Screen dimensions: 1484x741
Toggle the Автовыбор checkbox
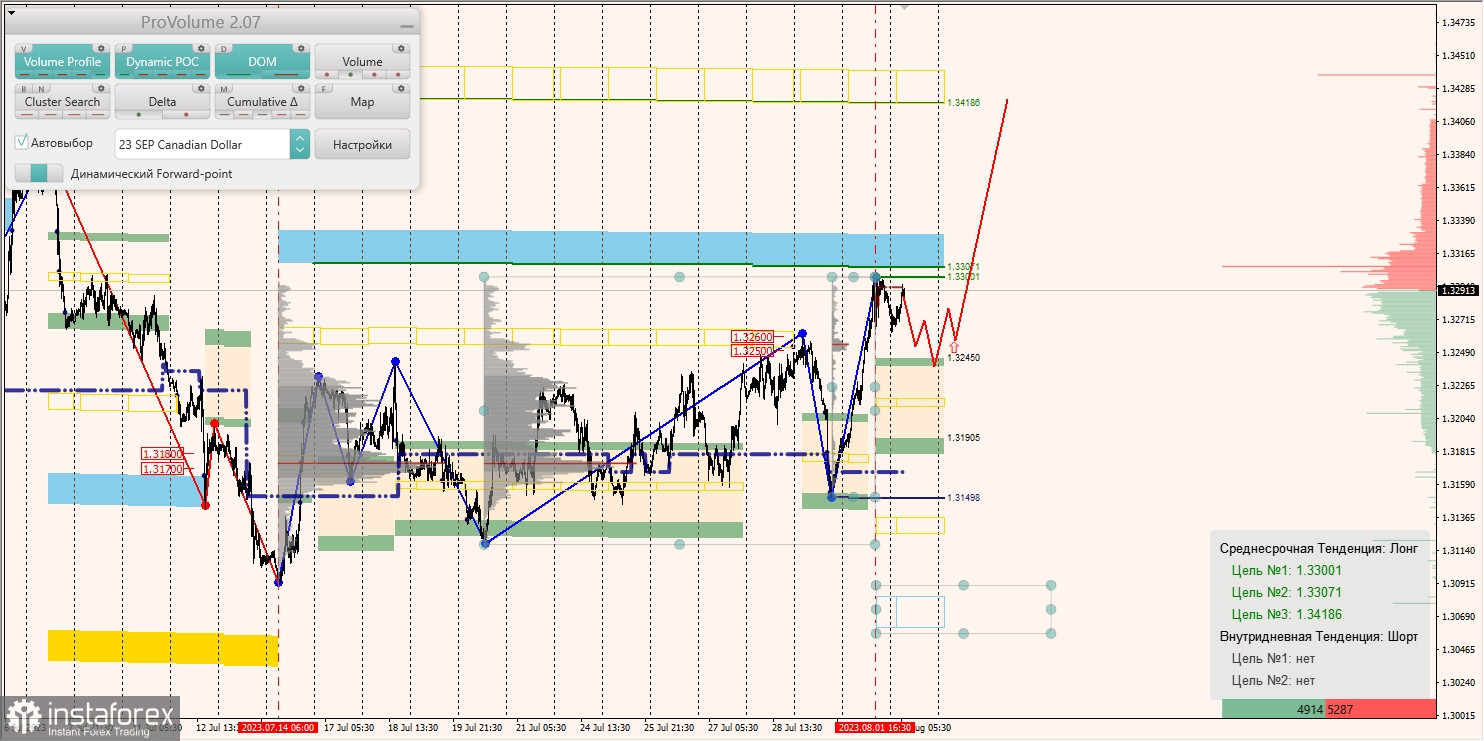(x=21, y=142)
